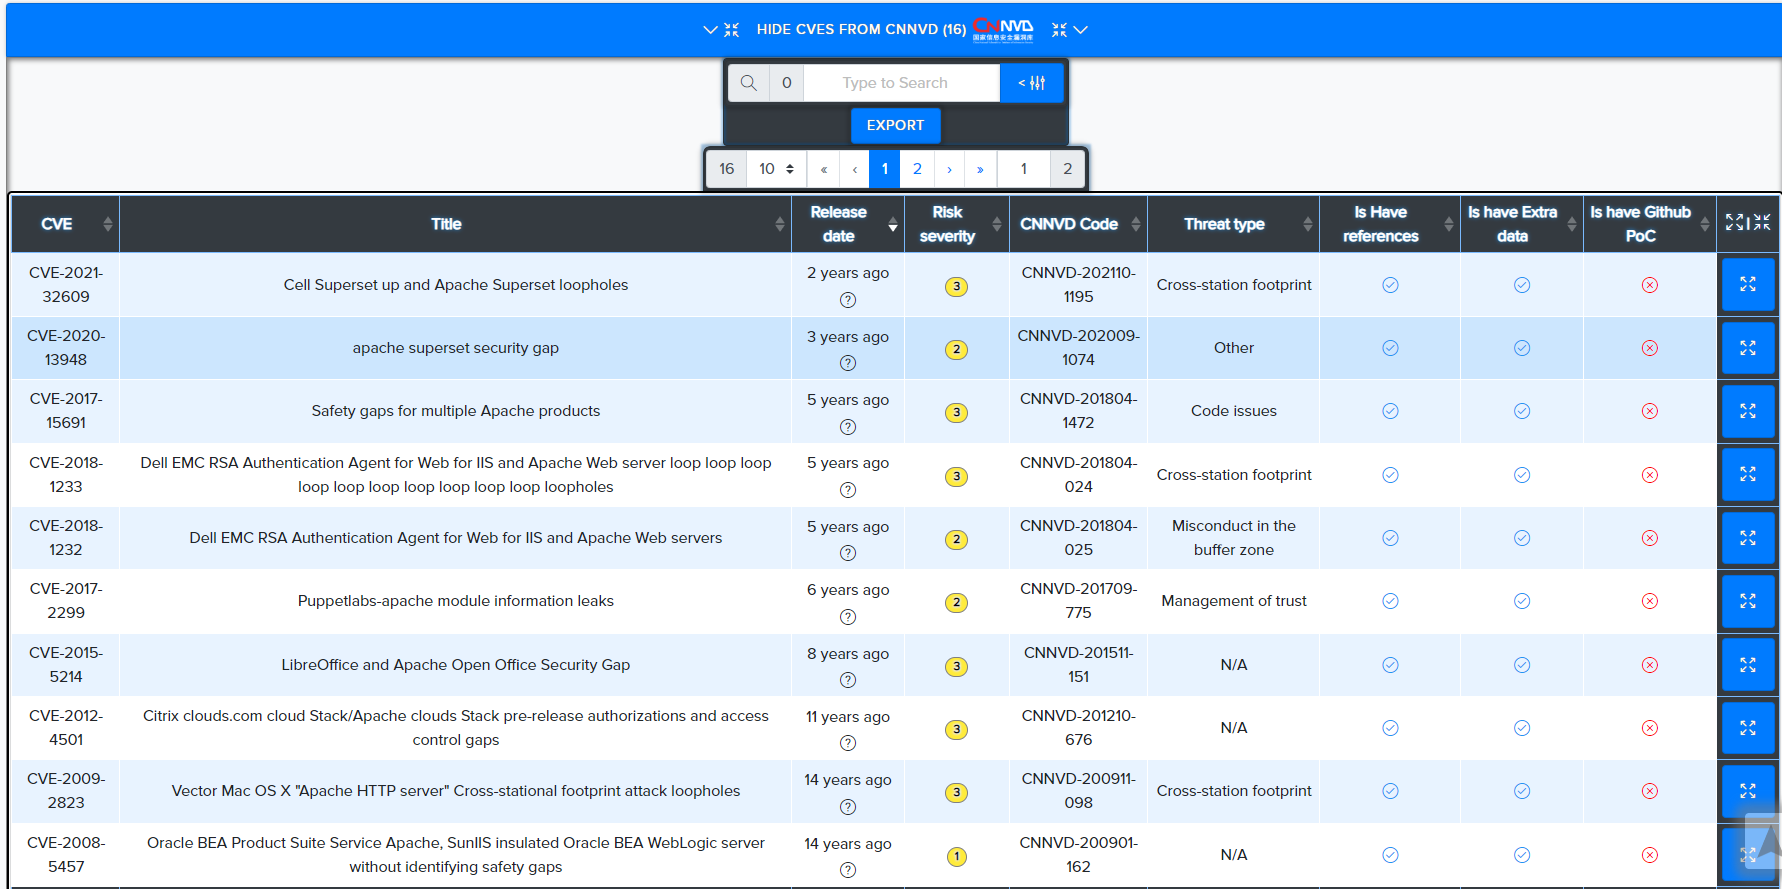The width and height of the screenshot is (1782, 889).
Task: Click risk severity badge for CVE-2021-32609
Action: (x=956, y=287)
